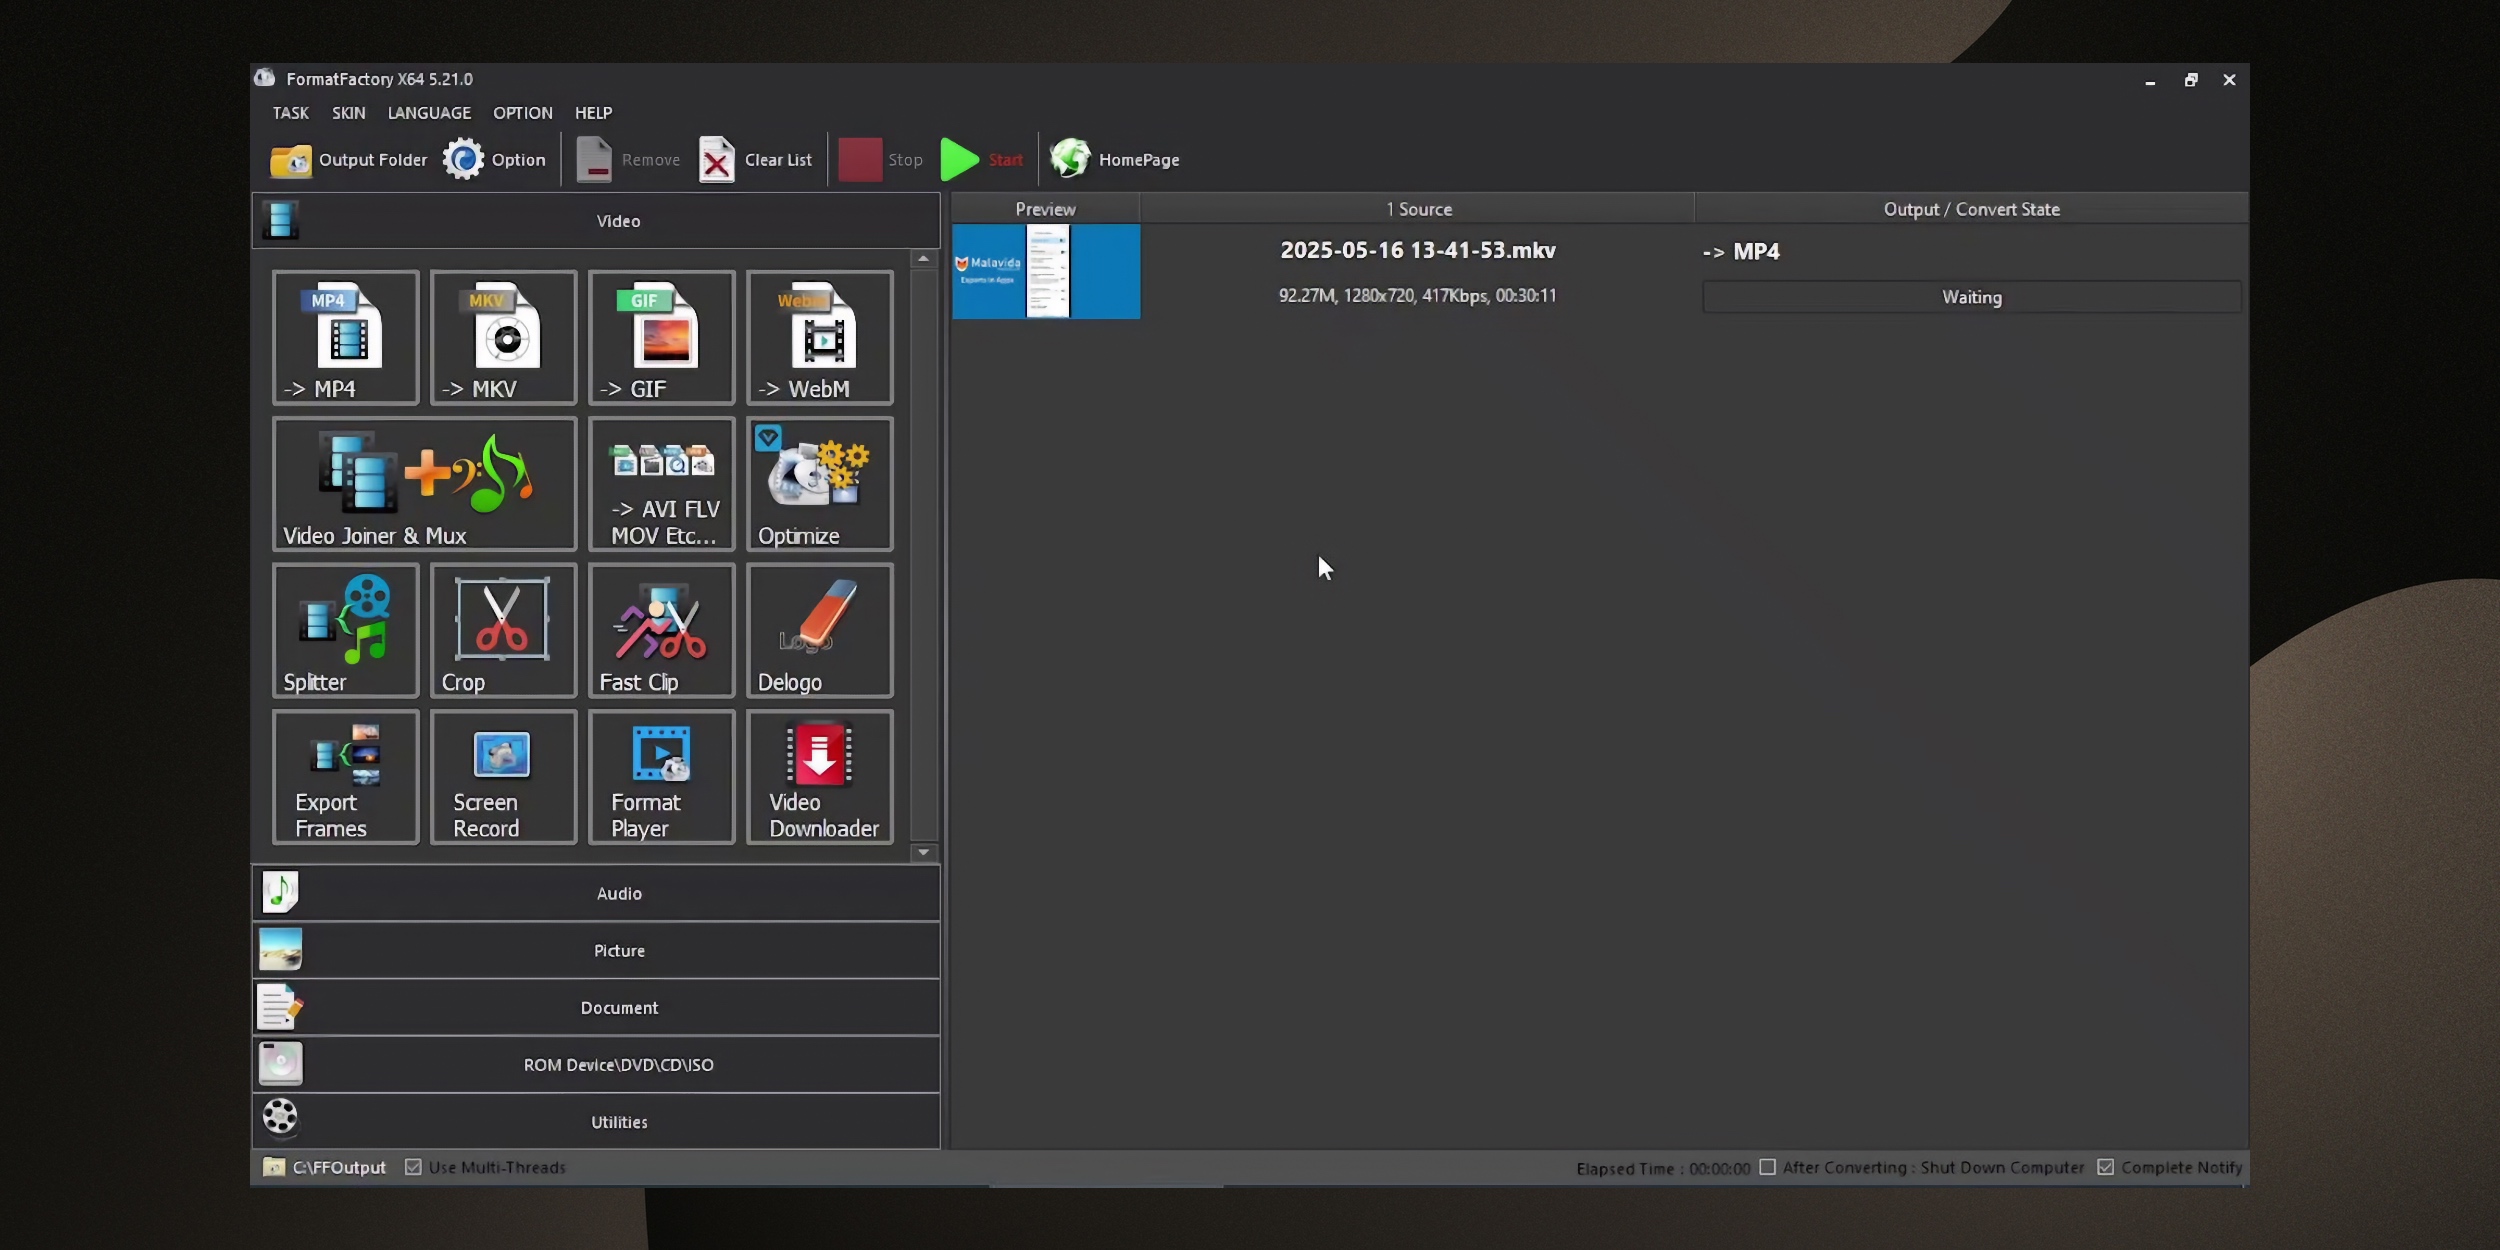Start the conversion with the Start button
The height and width of the screenshot is (1250, 2500).
(x=982, y=160)
